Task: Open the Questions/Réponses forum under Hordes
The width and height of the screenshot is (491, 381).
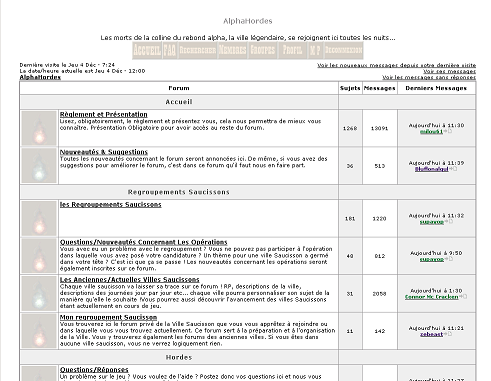Action: coord(94,370)
